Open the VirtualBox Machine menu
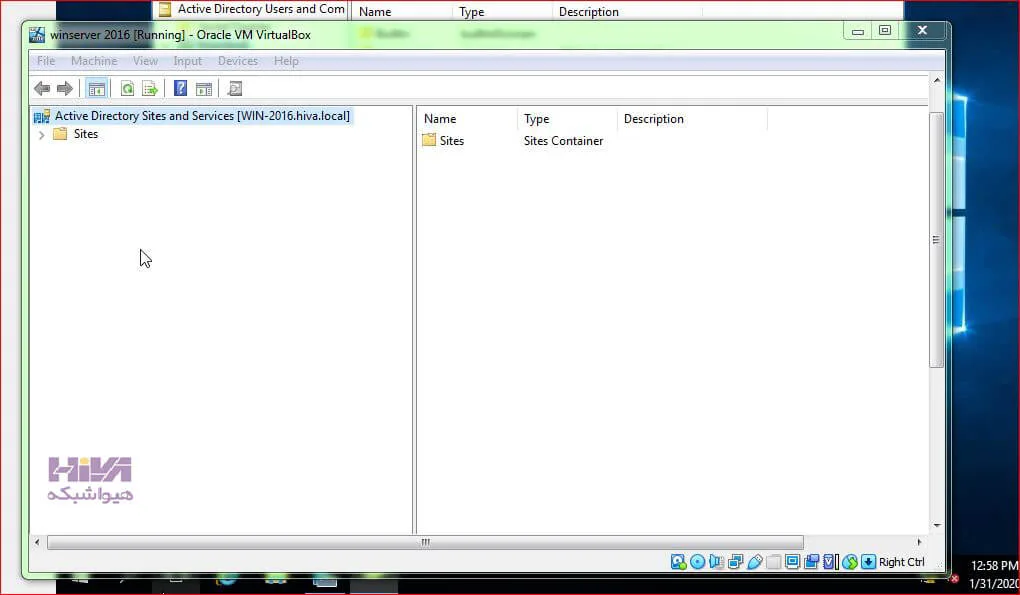1020x595 pixels. coord(94,60)
